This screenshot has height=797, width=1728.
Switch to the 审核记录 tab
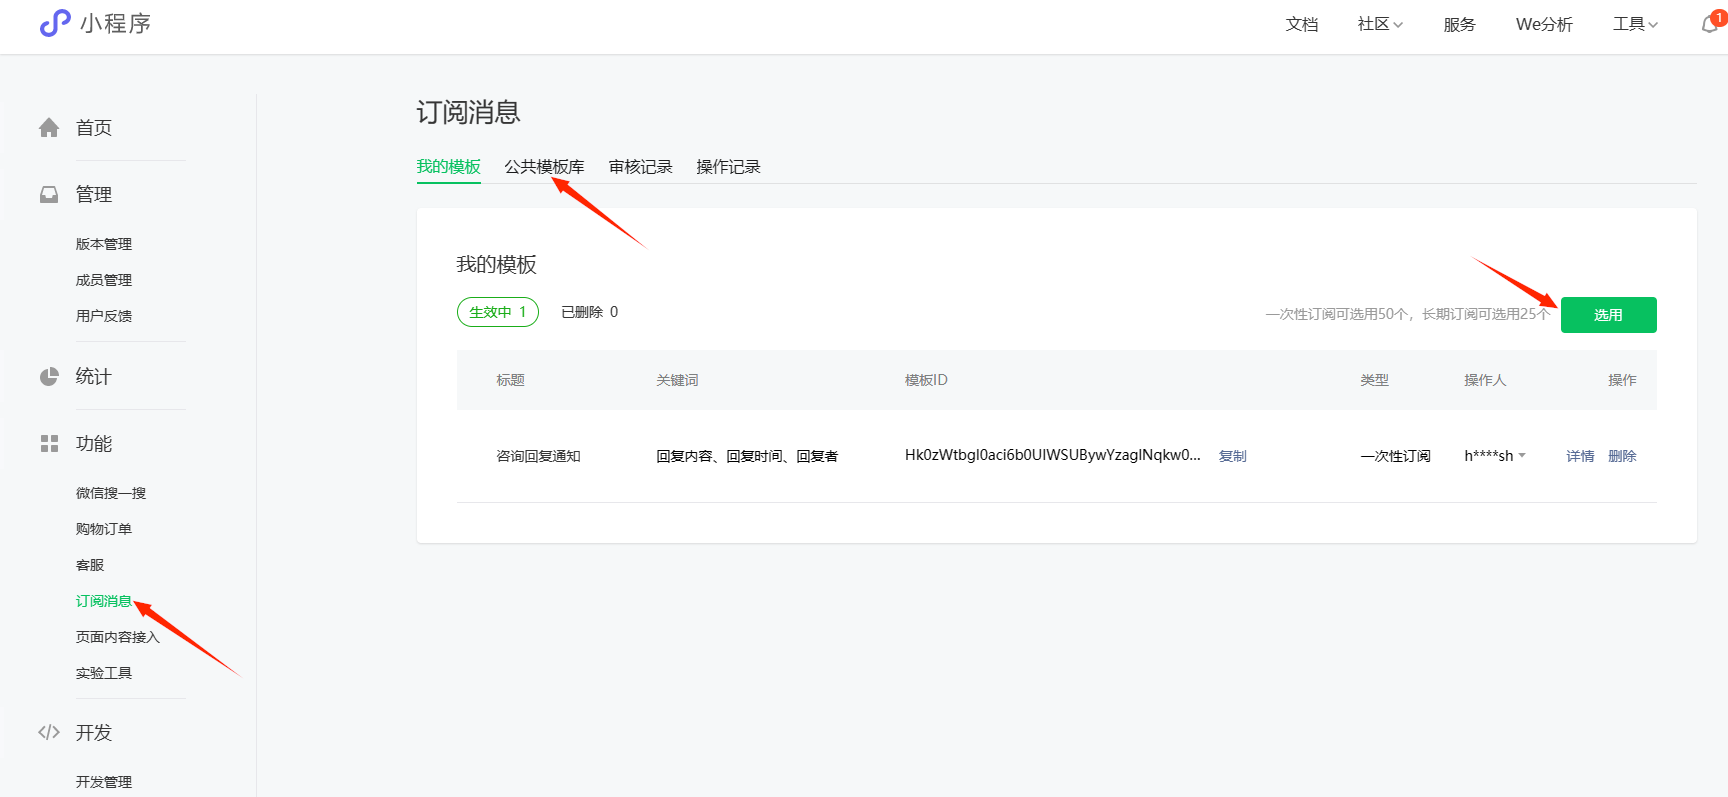[x=640, y=167]
